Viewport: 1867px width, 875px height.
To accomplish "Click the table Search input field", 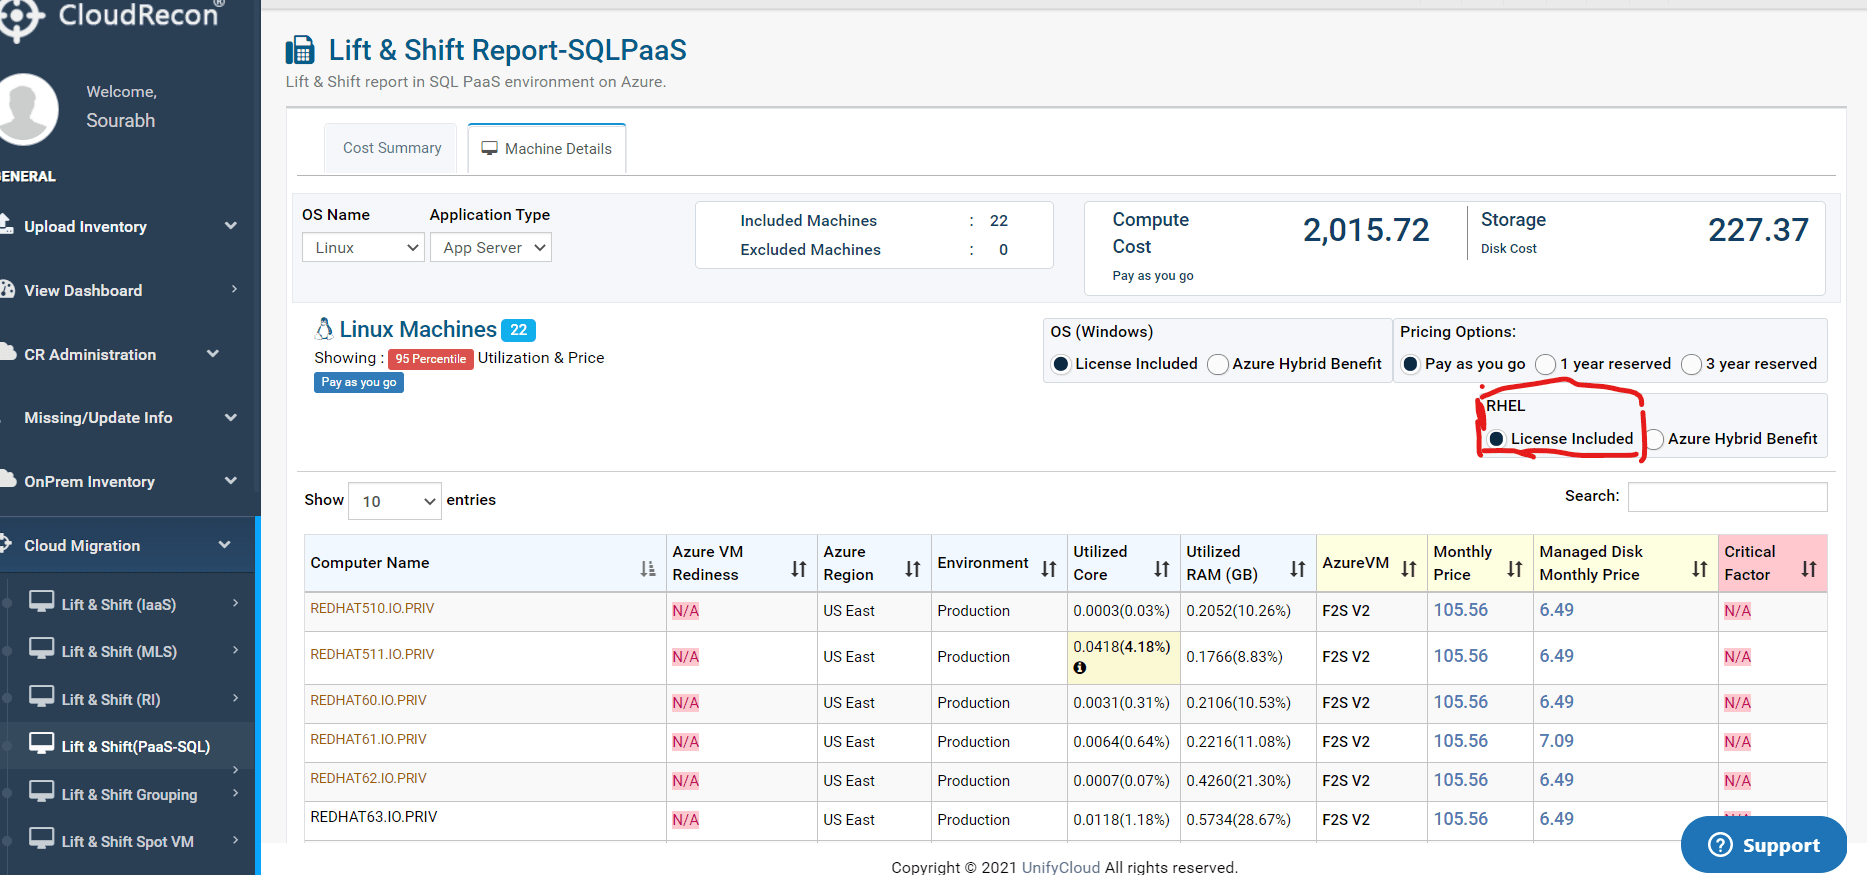I will [1727, 497].
